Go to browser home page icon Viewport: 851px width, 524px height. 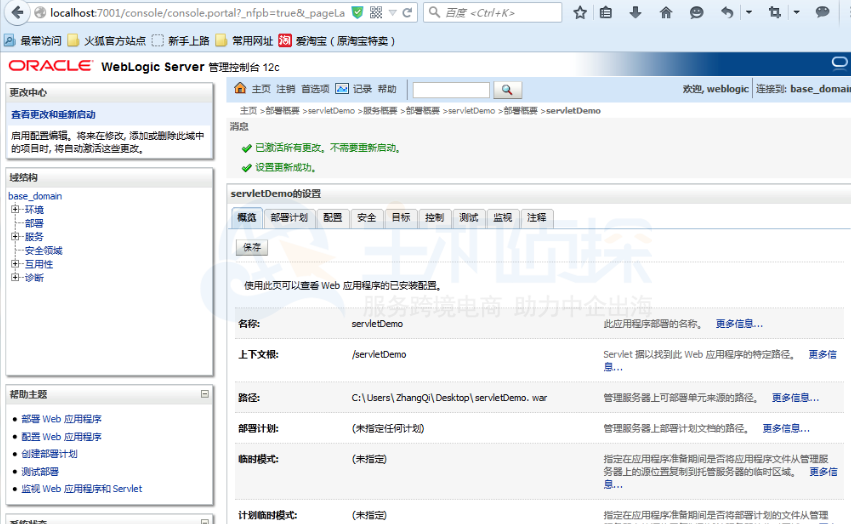[x=665, y=12]
